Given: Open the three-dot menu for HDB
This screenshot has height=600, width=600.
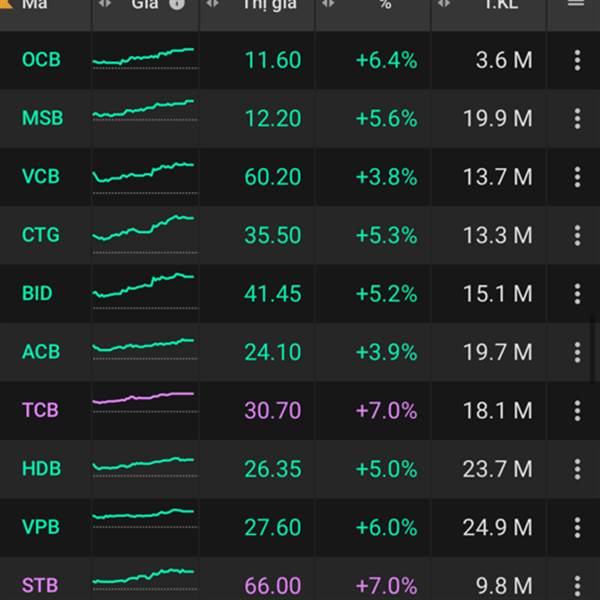Looking at the screenshot, I should click(577, 468).
